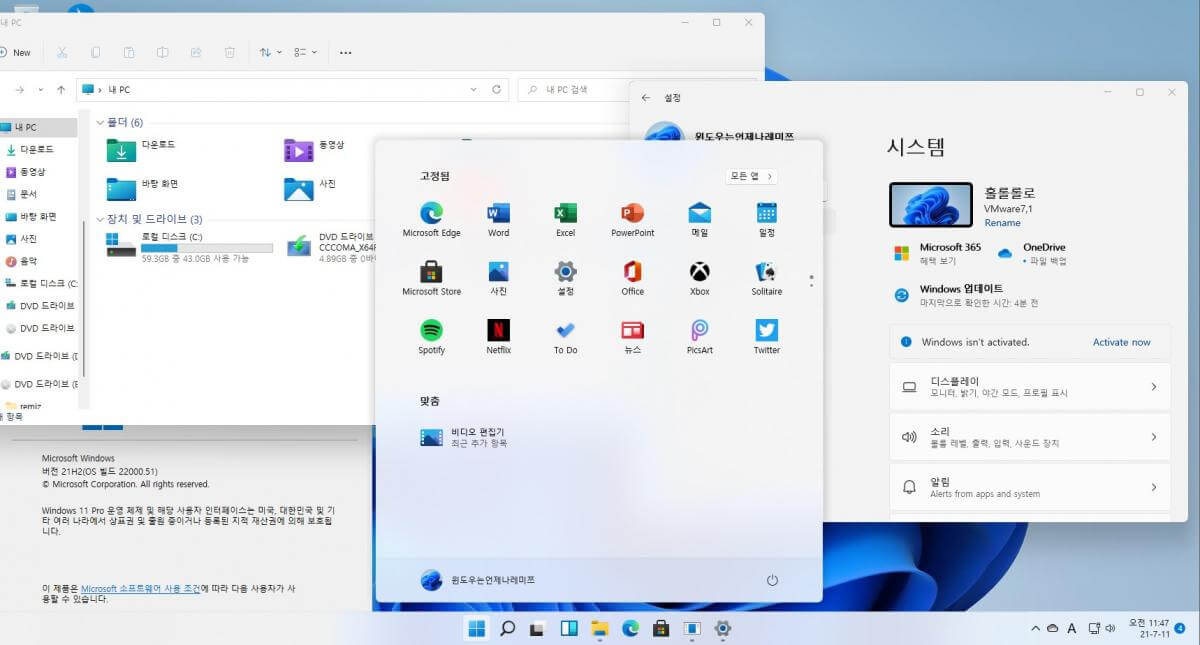Screen dimensions: 1200x645
Task: Expand the address bar history dropdown
Action: (474, 89)
